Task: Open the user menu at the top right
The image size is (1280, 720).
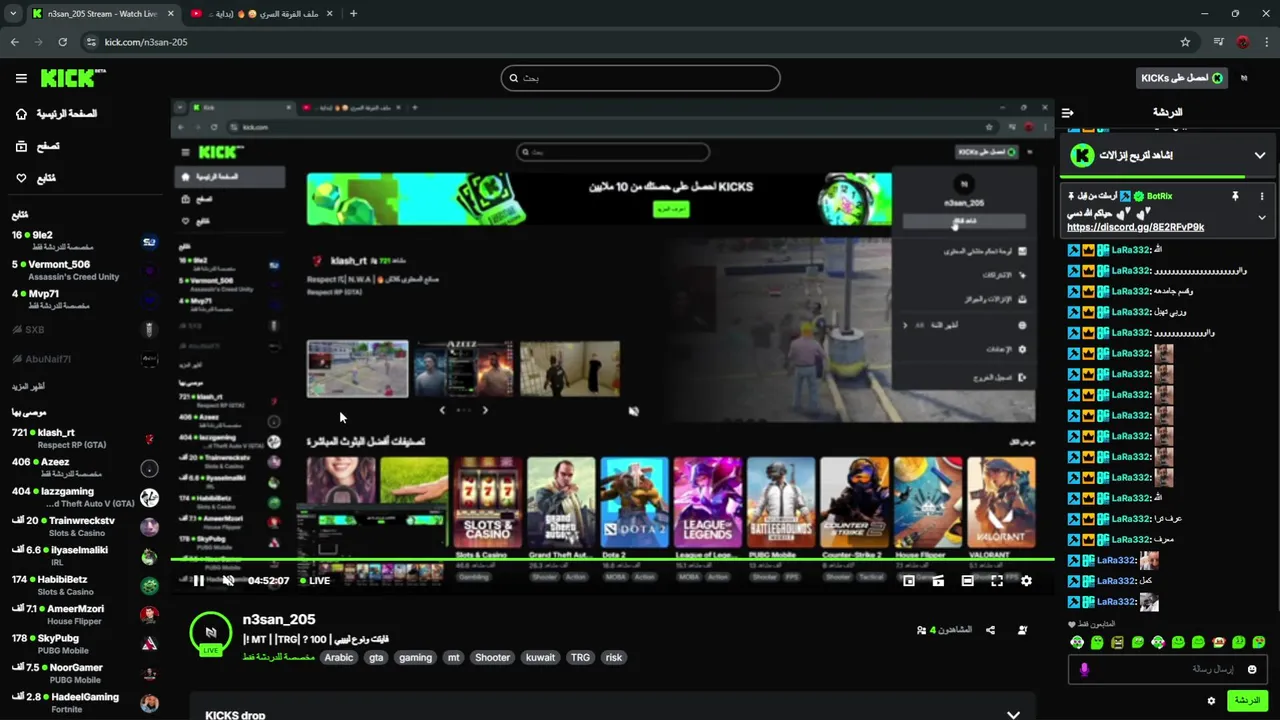Action: click(x=1244, y=78)
